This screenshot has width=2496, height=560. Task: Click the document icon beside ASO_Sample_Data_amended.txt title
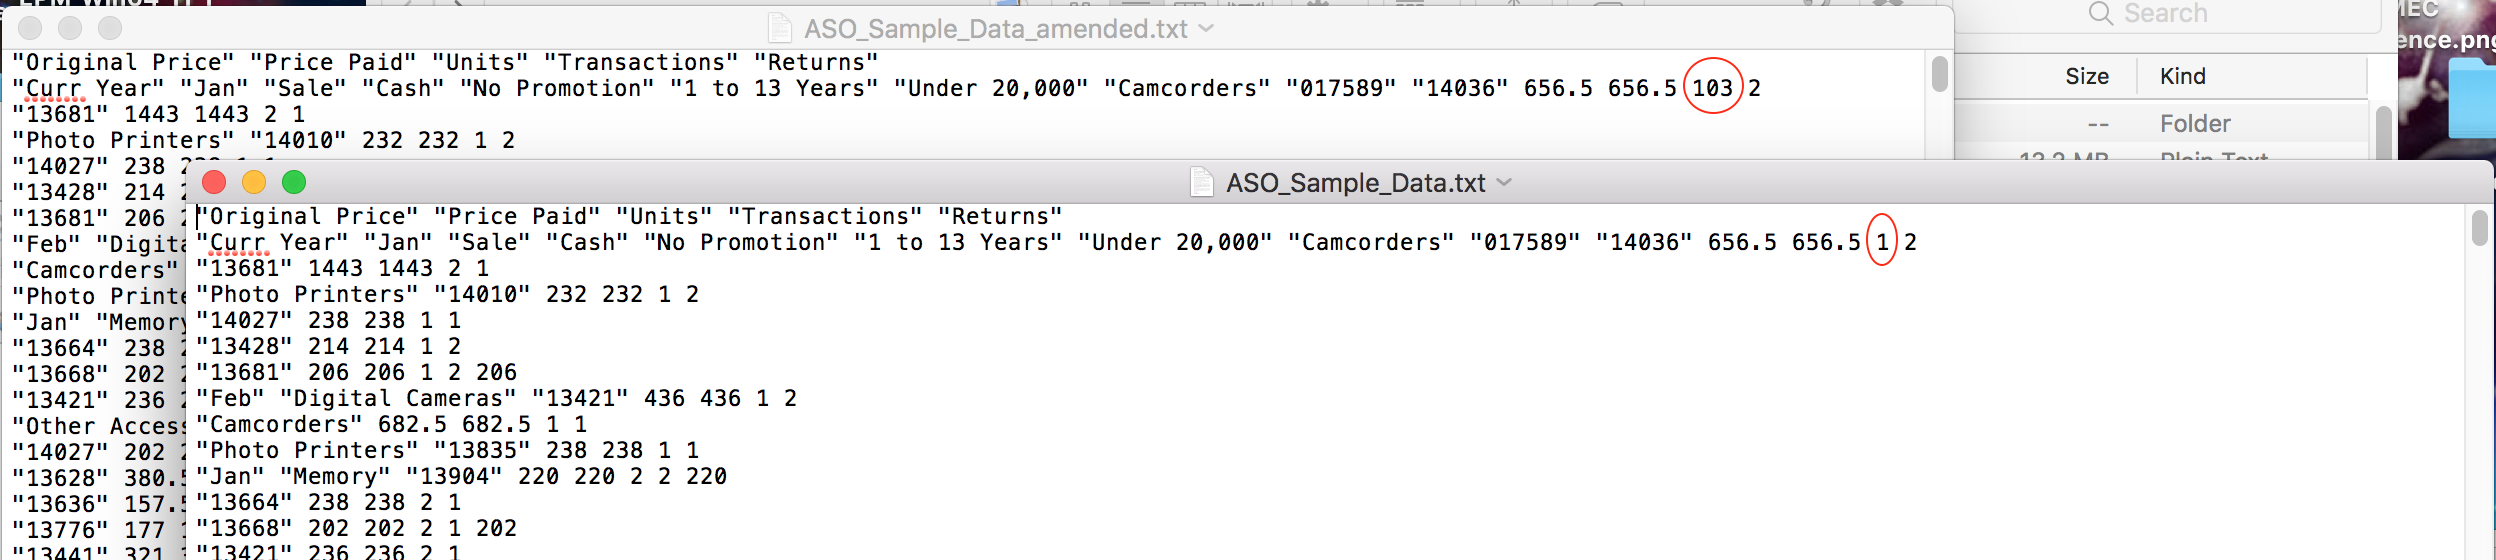780,28
